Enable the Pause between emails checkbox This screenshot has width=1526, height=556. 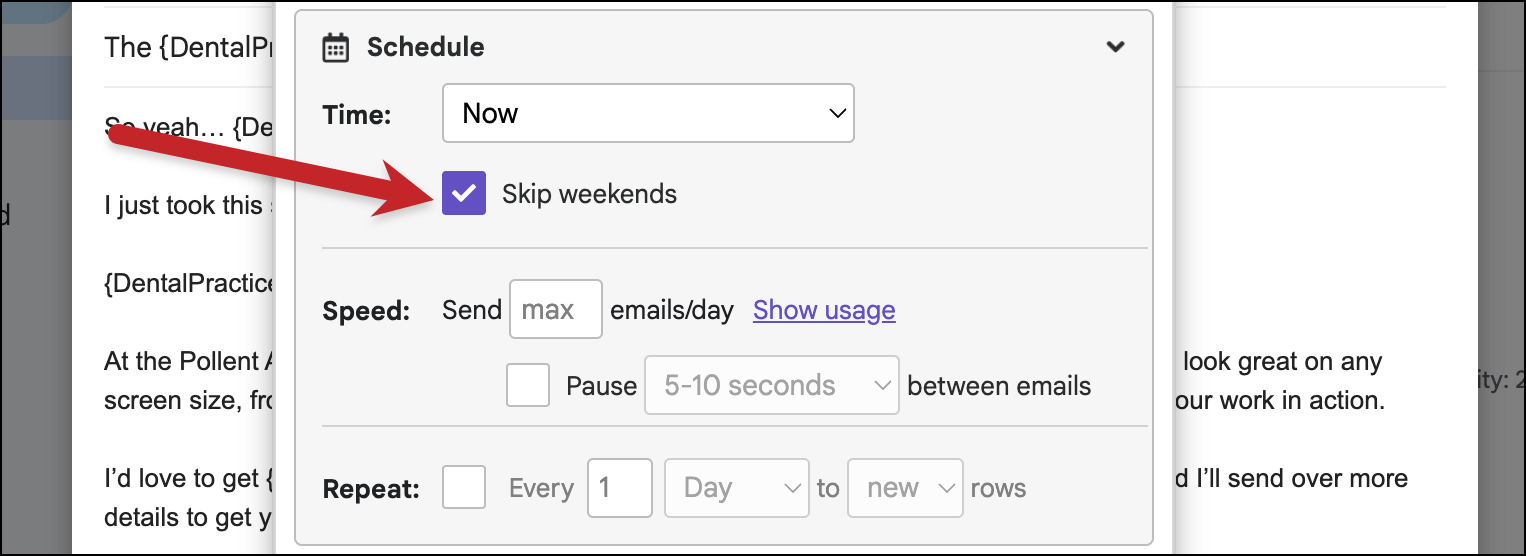(528, 385)
